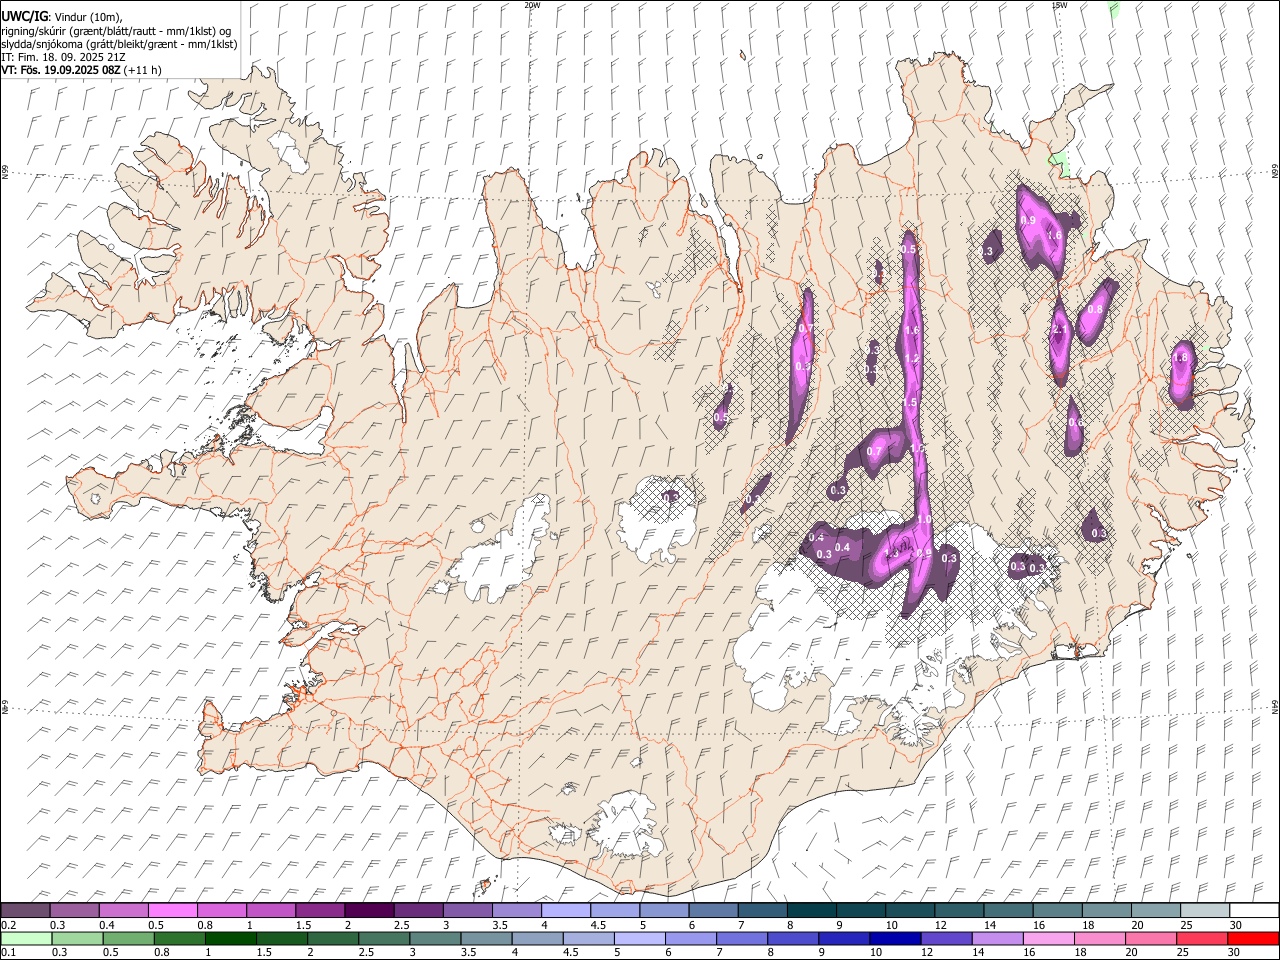Pick the darkest purple swatch between 2 and 2.5
The image size is (1280, 960).
pos(368,910)
